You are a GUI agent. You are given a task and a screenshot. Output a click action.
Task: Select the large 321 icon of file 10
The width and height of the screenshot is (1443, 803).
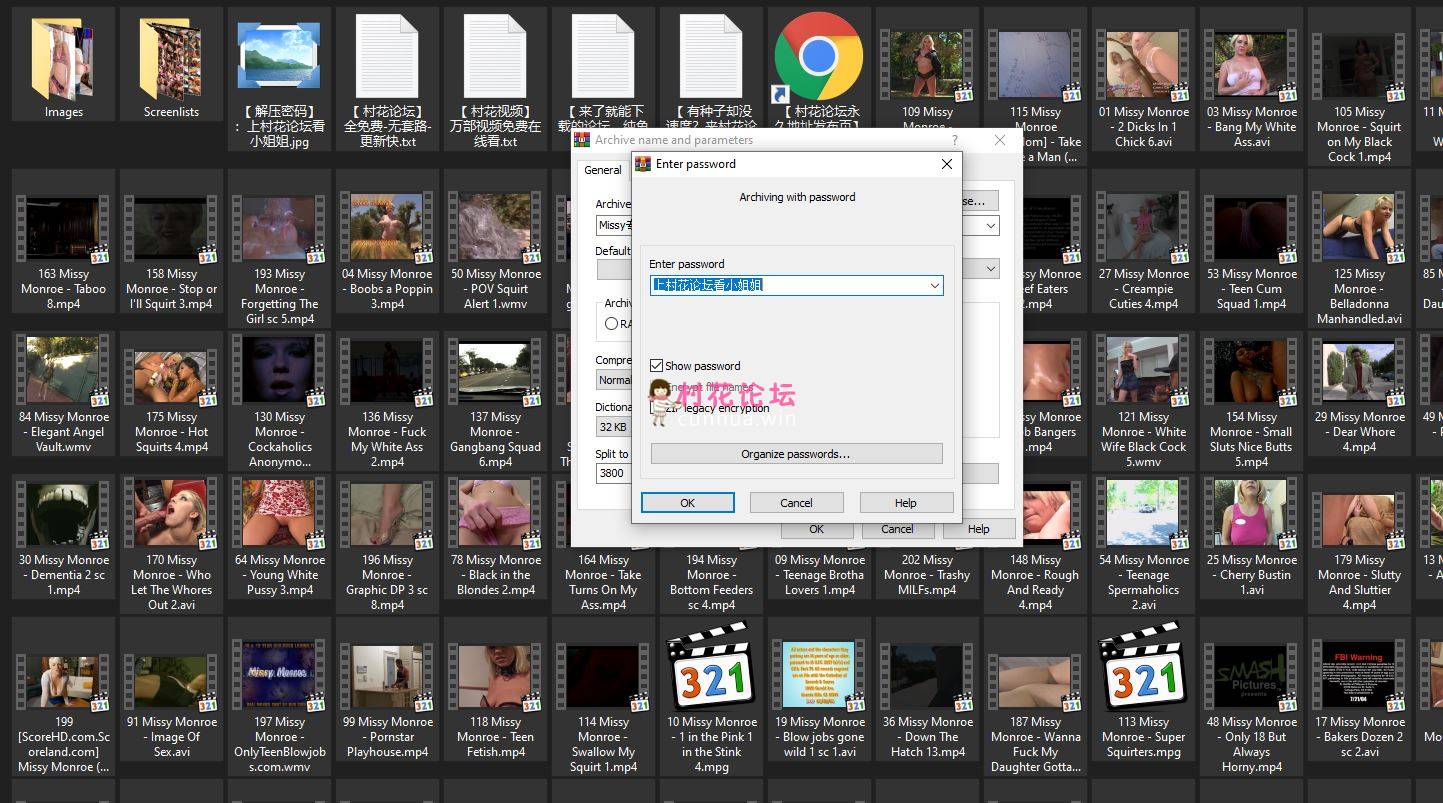point(711,666)
